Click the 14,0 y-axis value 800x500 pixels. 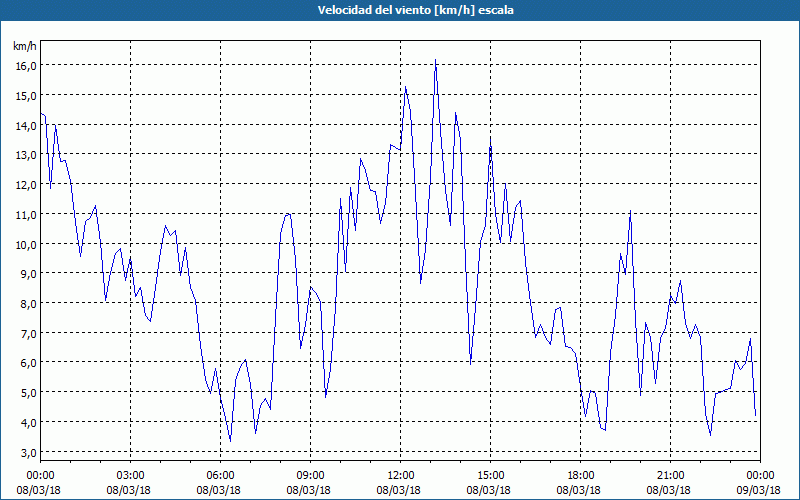point(25,126)
